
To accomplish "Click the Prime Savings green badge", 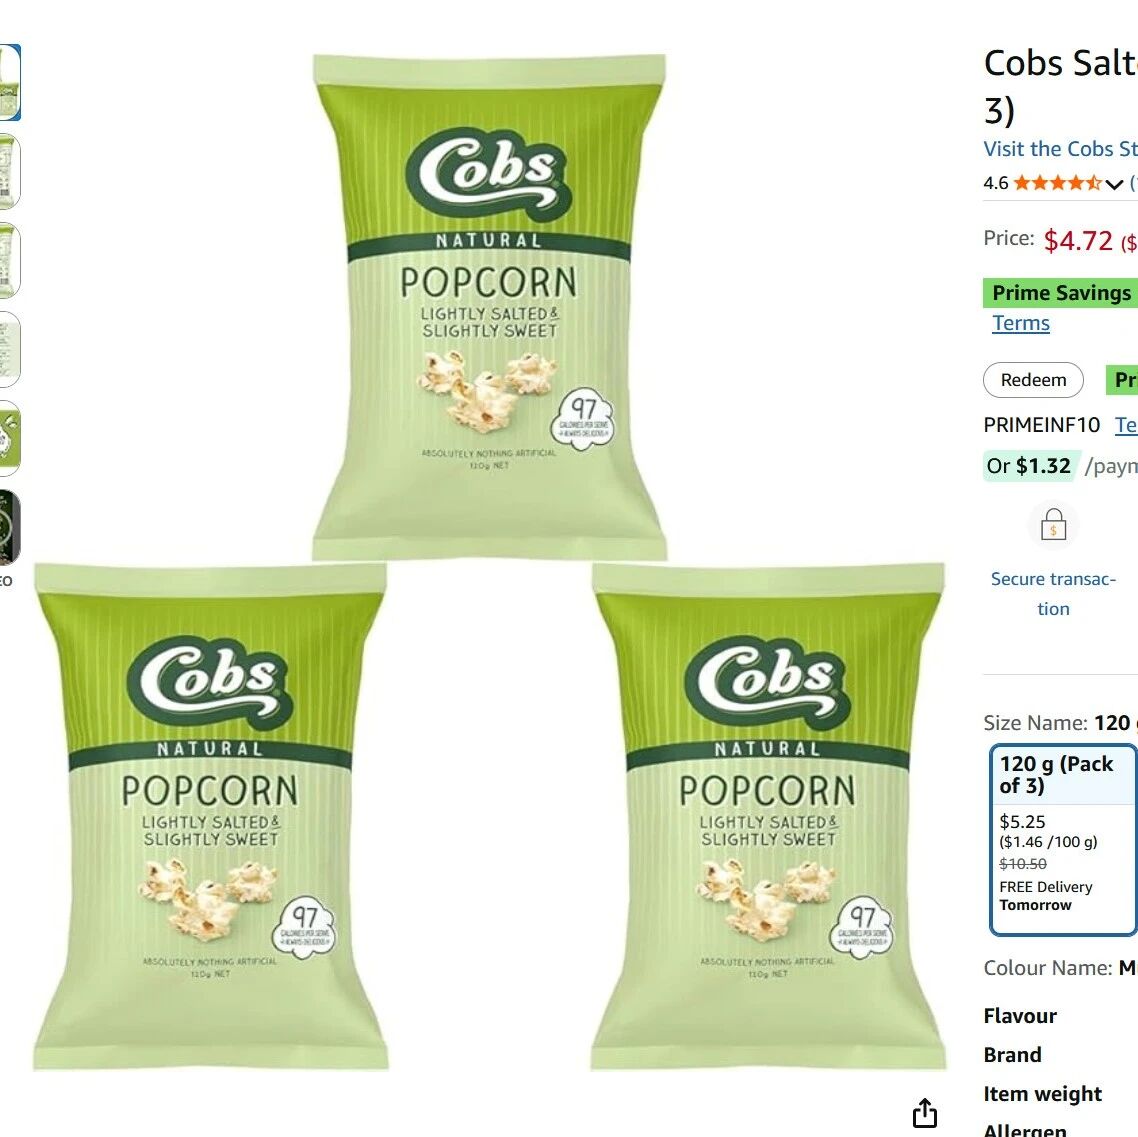I will [1060, 292].
